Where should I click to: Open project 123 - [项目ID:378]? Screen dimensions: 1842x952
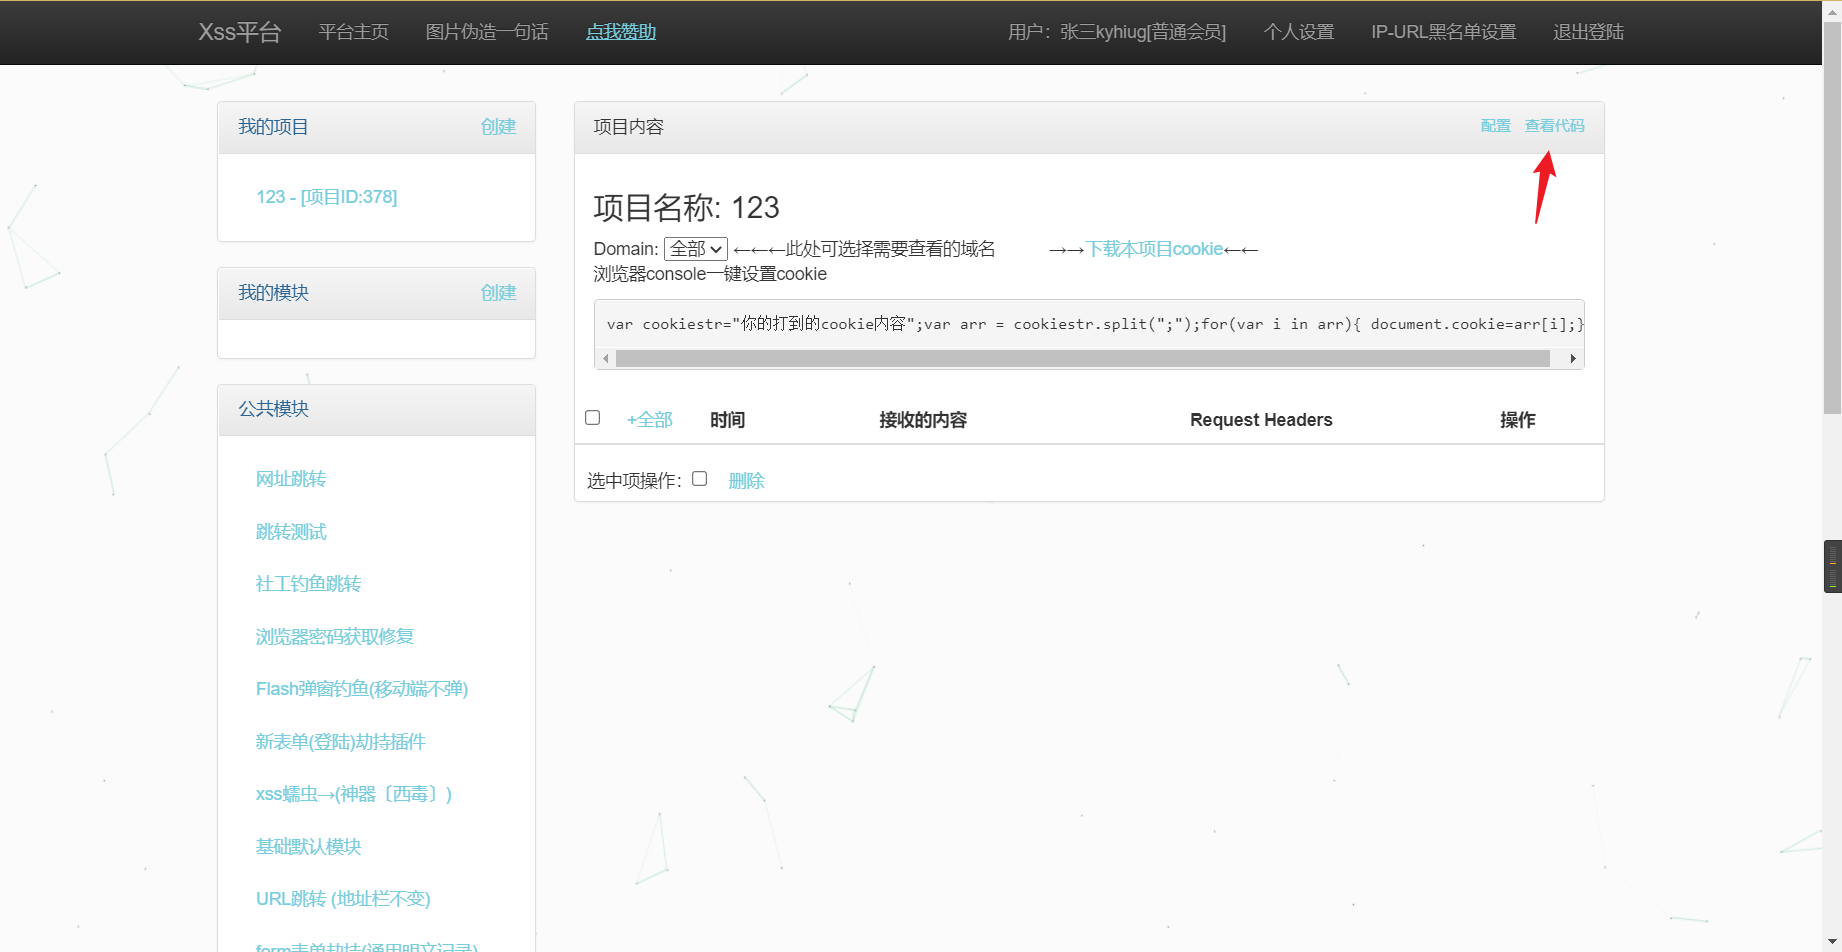[328, 197]
